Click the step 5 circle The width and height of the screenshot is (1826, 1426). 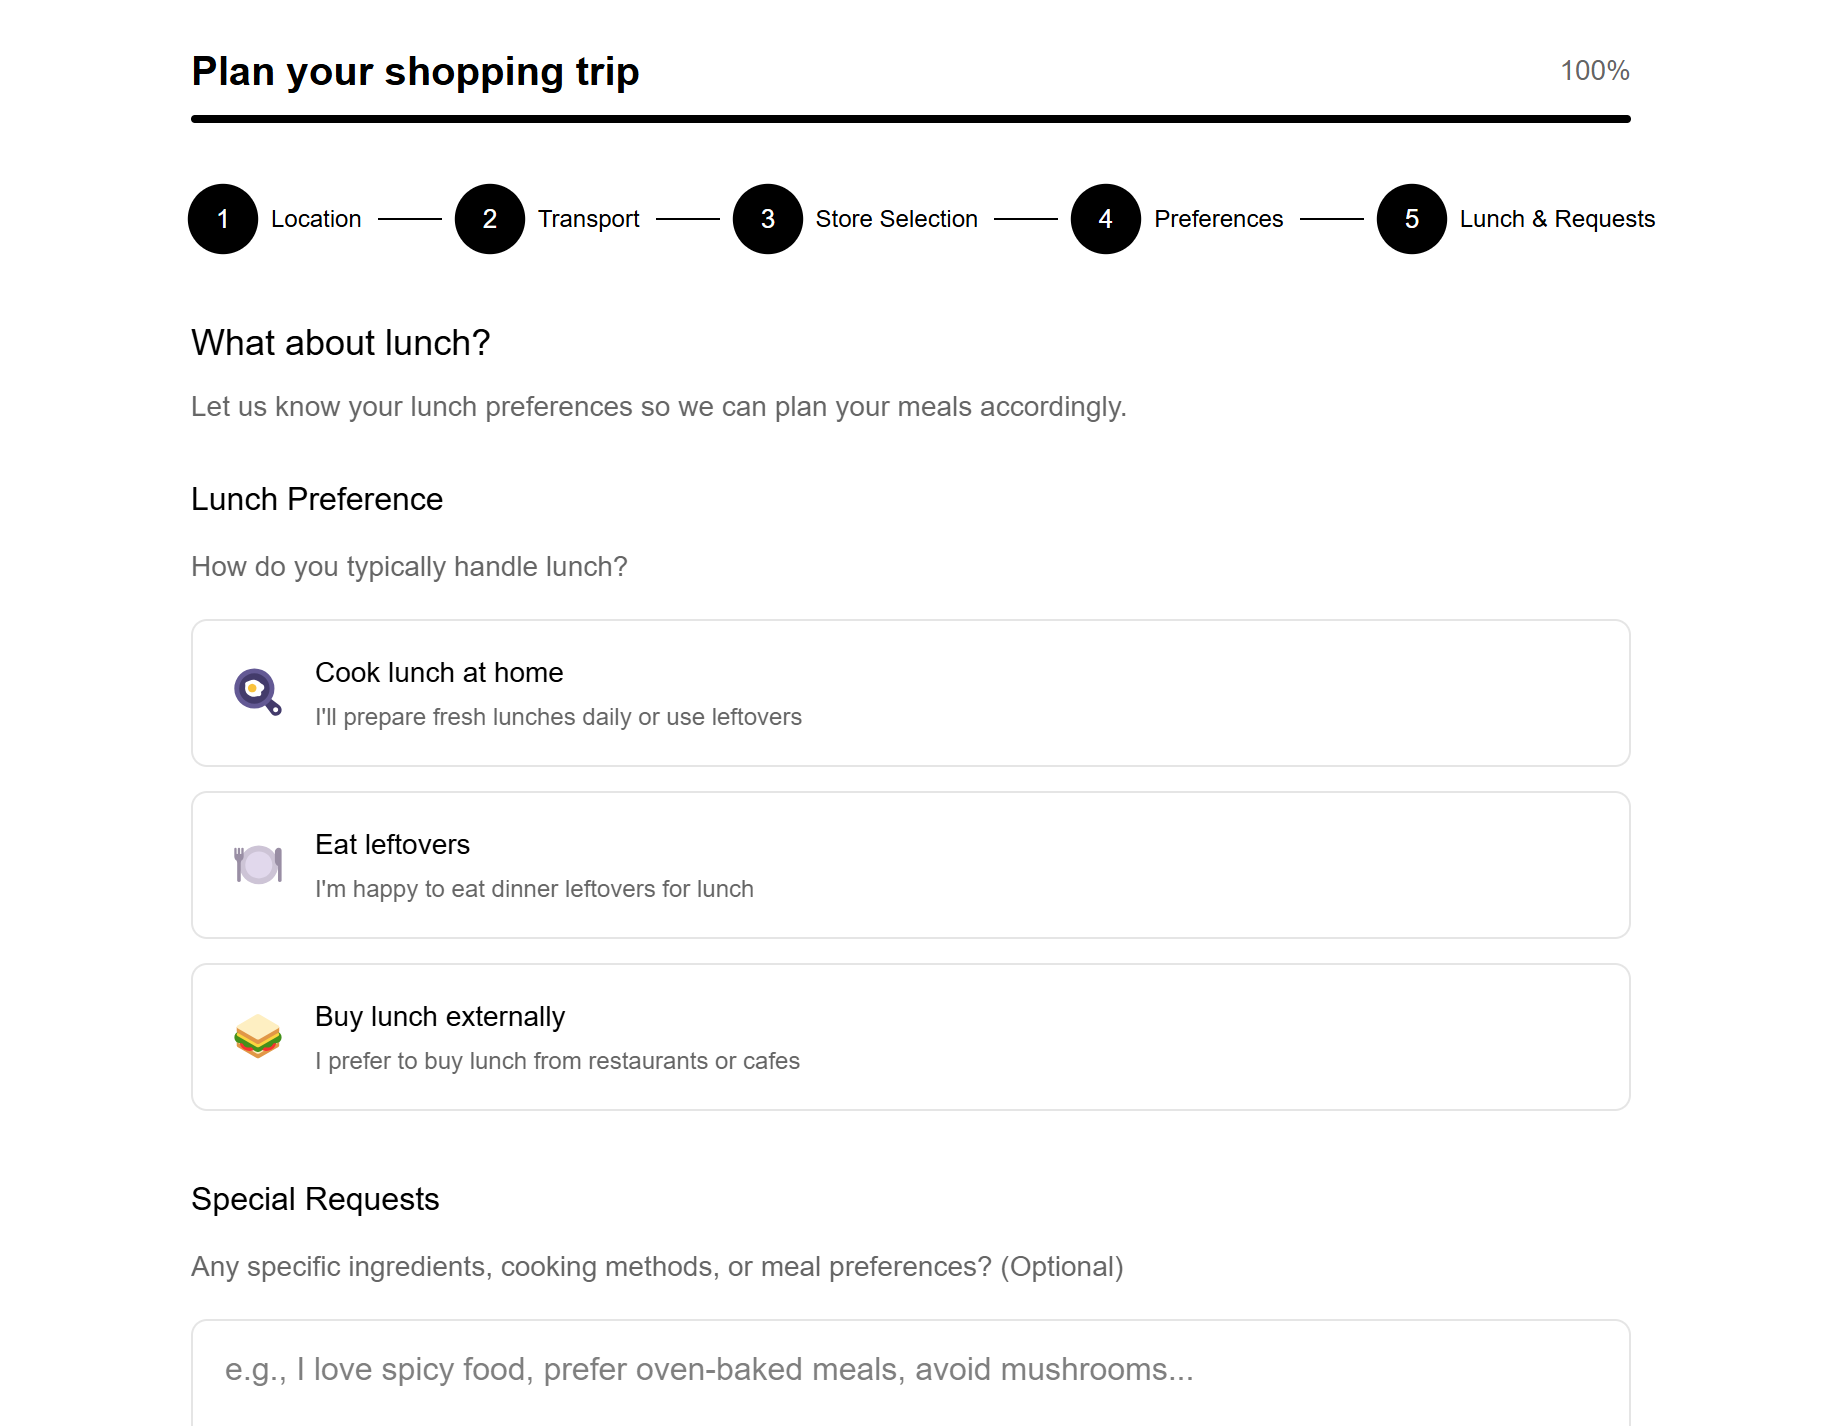pyautogui.click(x=1412, y=219)
